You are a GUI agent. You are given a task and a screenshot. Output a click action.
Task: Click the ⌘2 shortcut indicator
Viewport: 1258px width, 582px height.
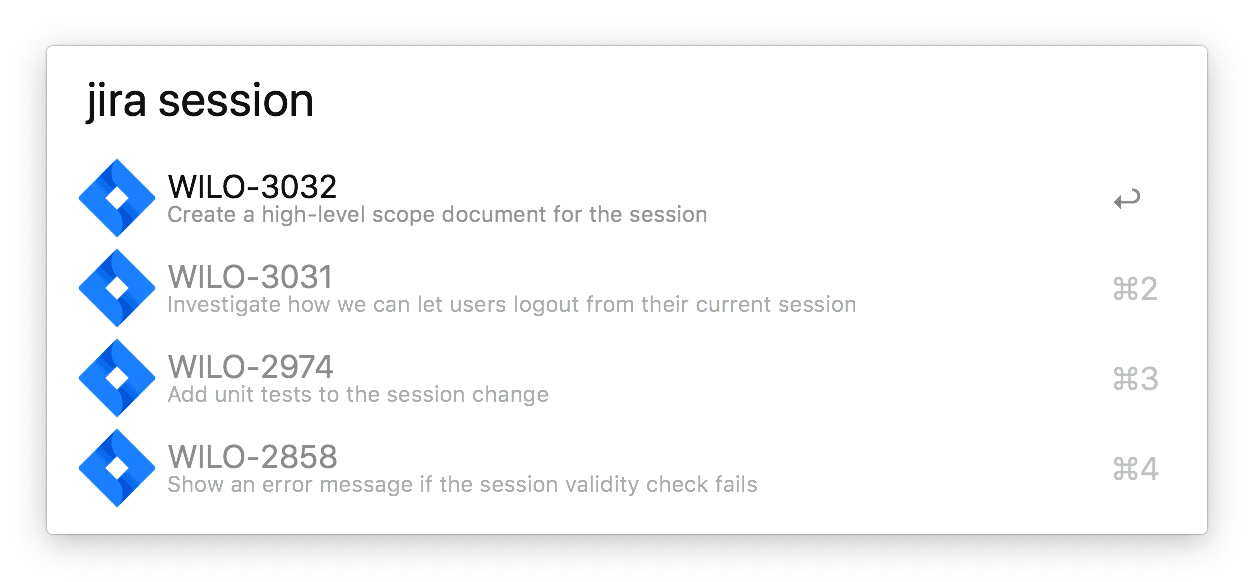[1135, 289]
